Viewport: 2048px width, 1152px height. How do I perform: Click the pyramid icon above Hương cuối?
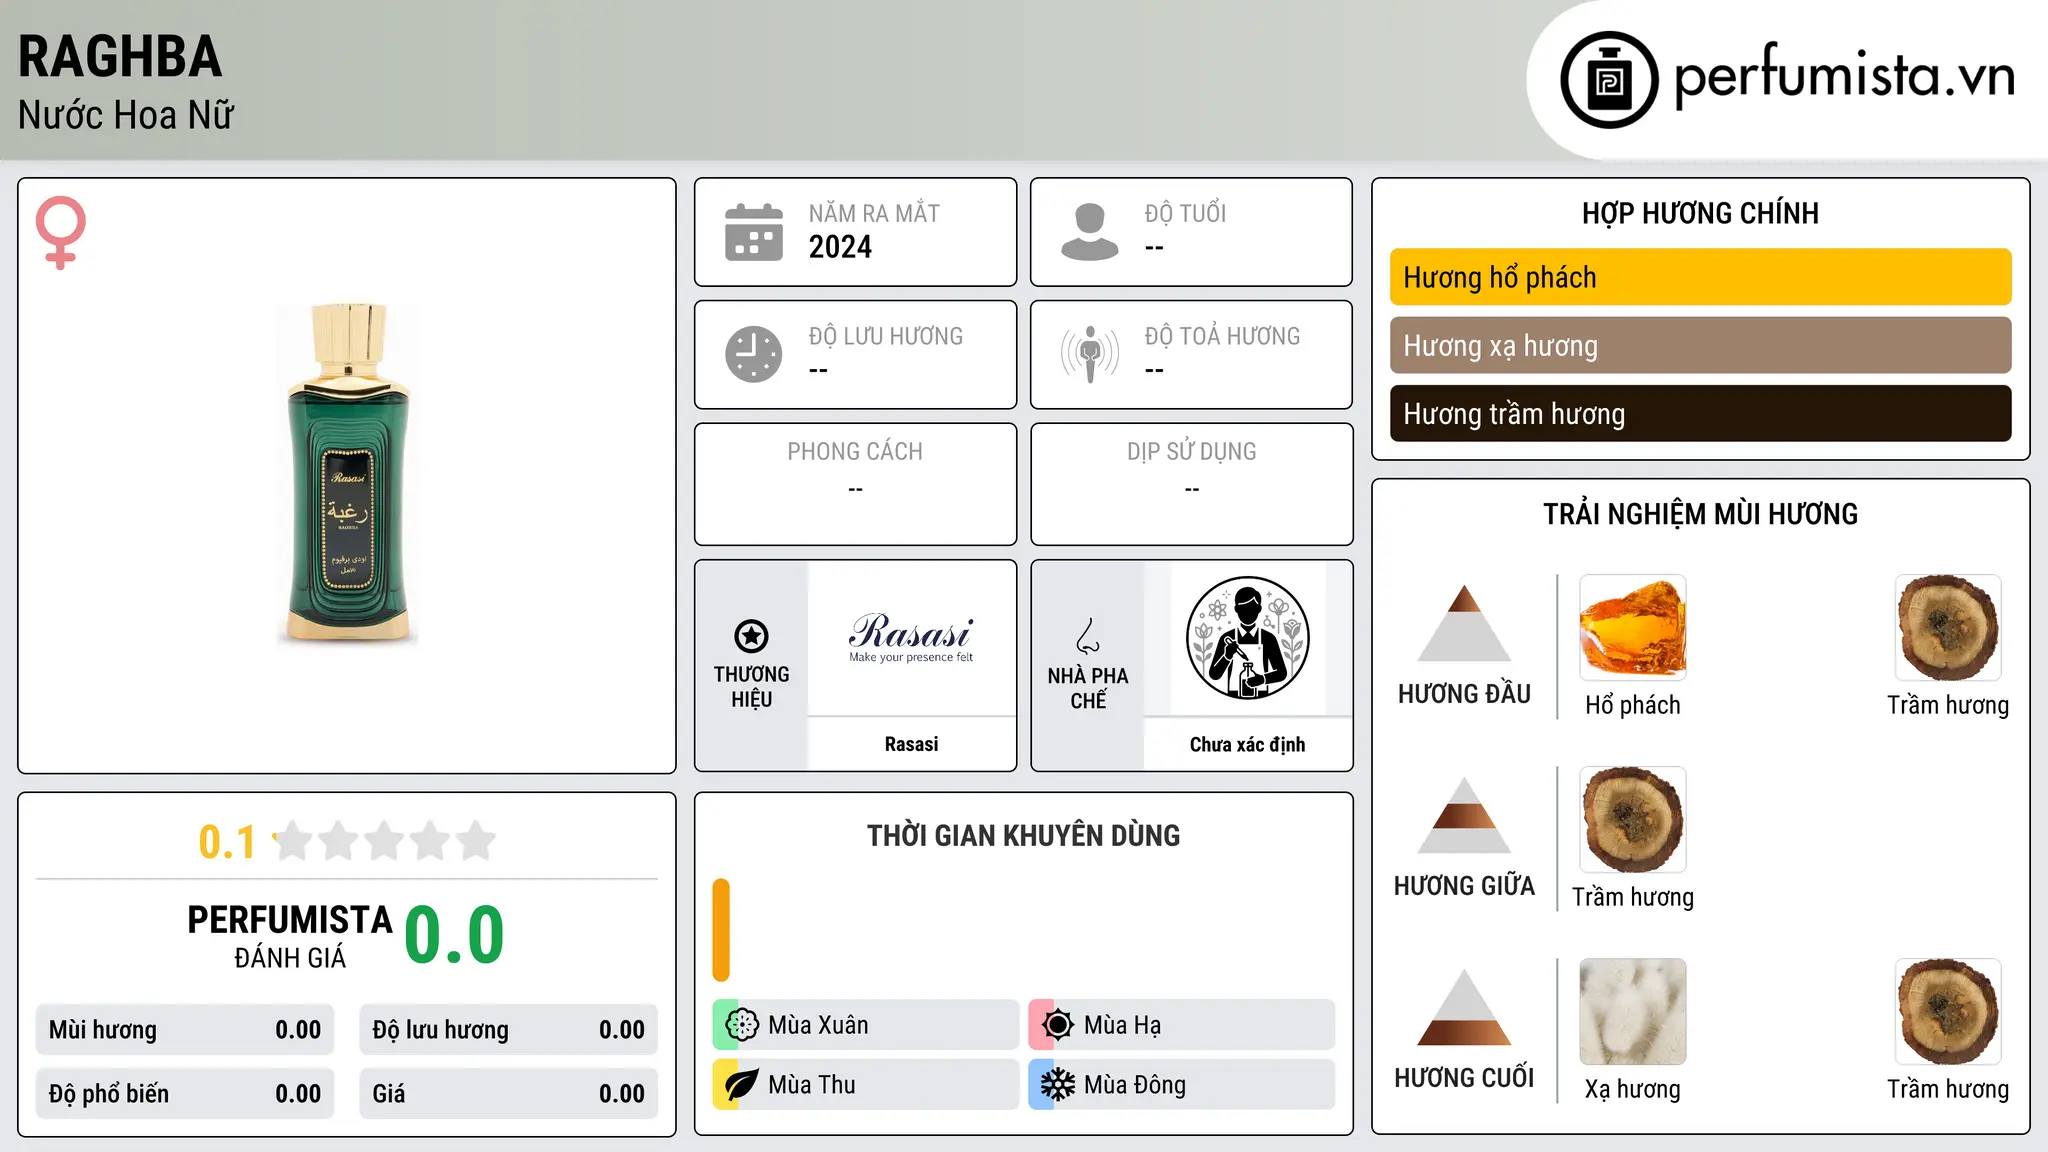[1464, 1007]
